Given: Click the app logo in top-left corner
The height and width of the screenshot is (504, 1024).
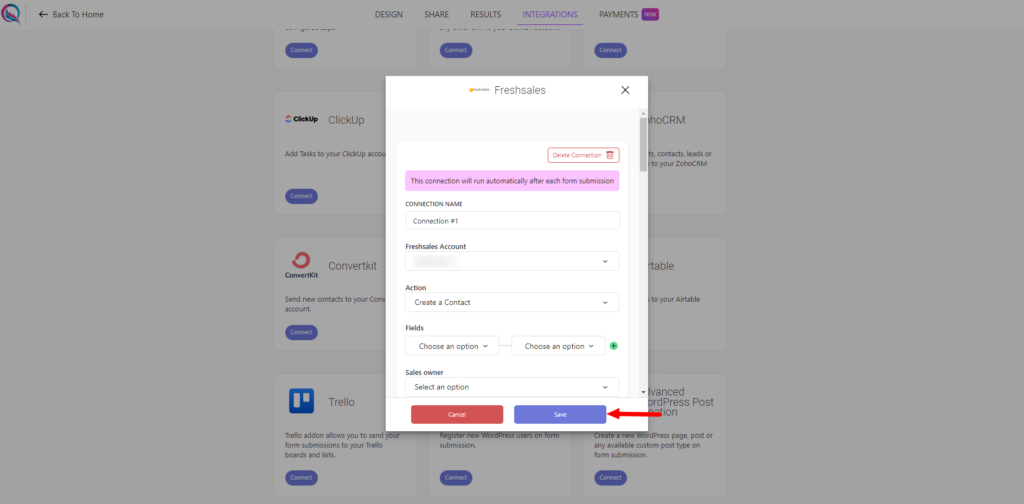Looking at the screenshot, I should click(x=10, y=14).
